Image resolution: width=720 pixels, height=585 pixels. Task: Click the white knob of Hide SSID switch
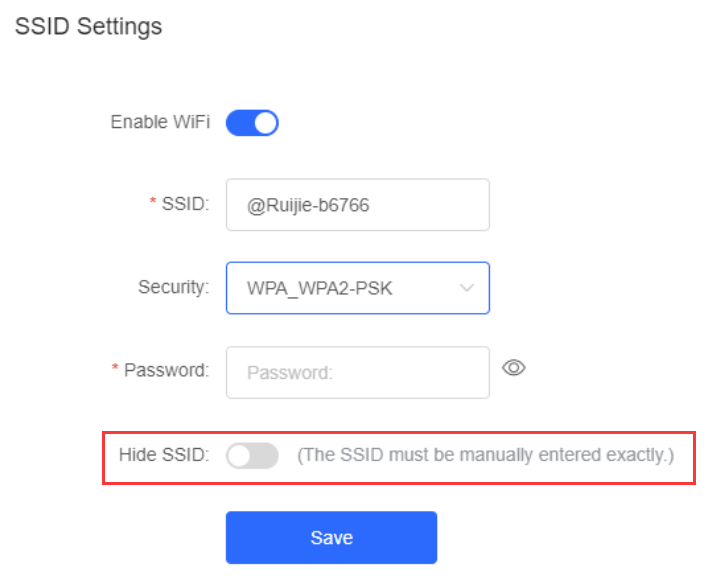click(x=239, y=456)
